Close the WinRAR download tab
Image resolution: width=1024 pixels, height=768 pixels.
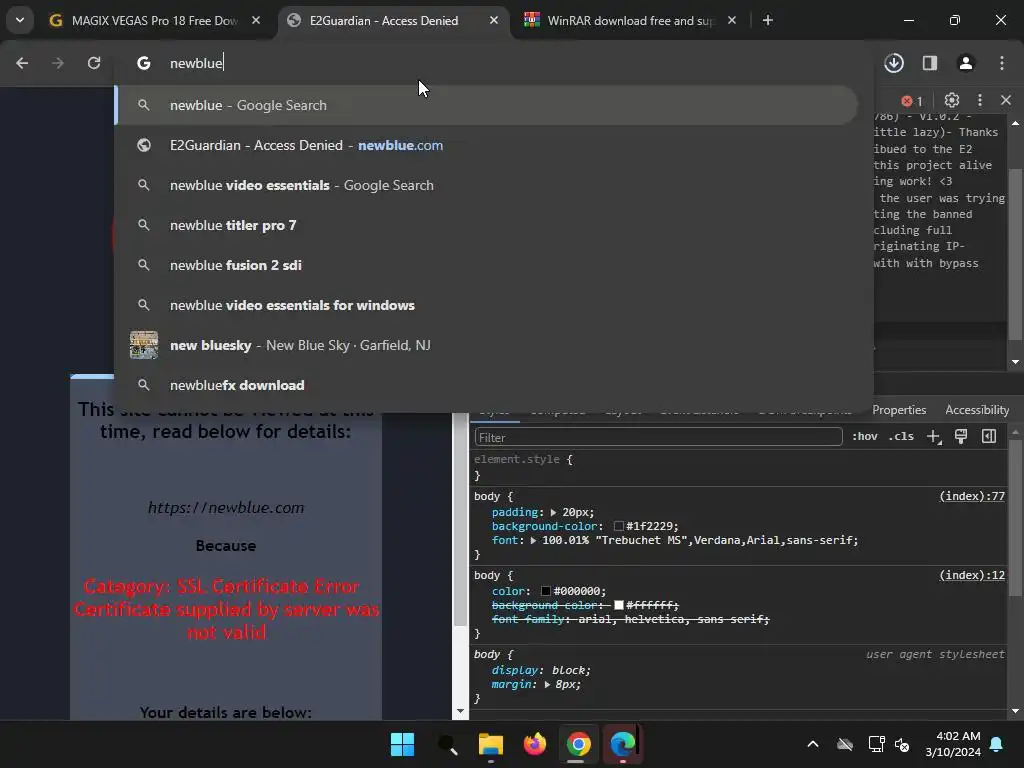(x=732, y=20)
